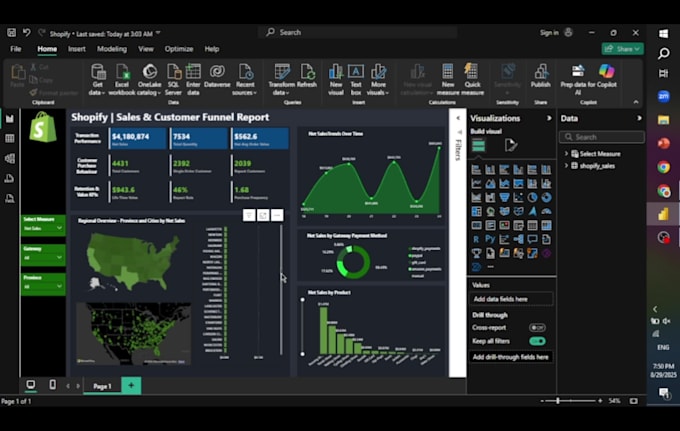Switch to Table view in left sidebar

pyautogui.click(x=10, y=139)
